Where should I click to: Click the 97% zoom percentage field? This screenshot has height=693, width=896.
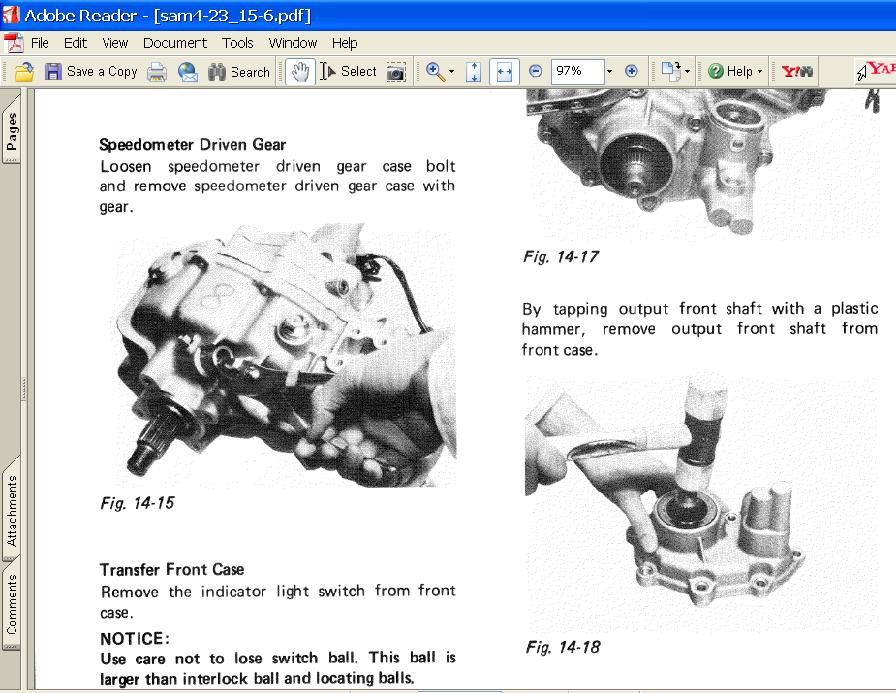point(575,72)
